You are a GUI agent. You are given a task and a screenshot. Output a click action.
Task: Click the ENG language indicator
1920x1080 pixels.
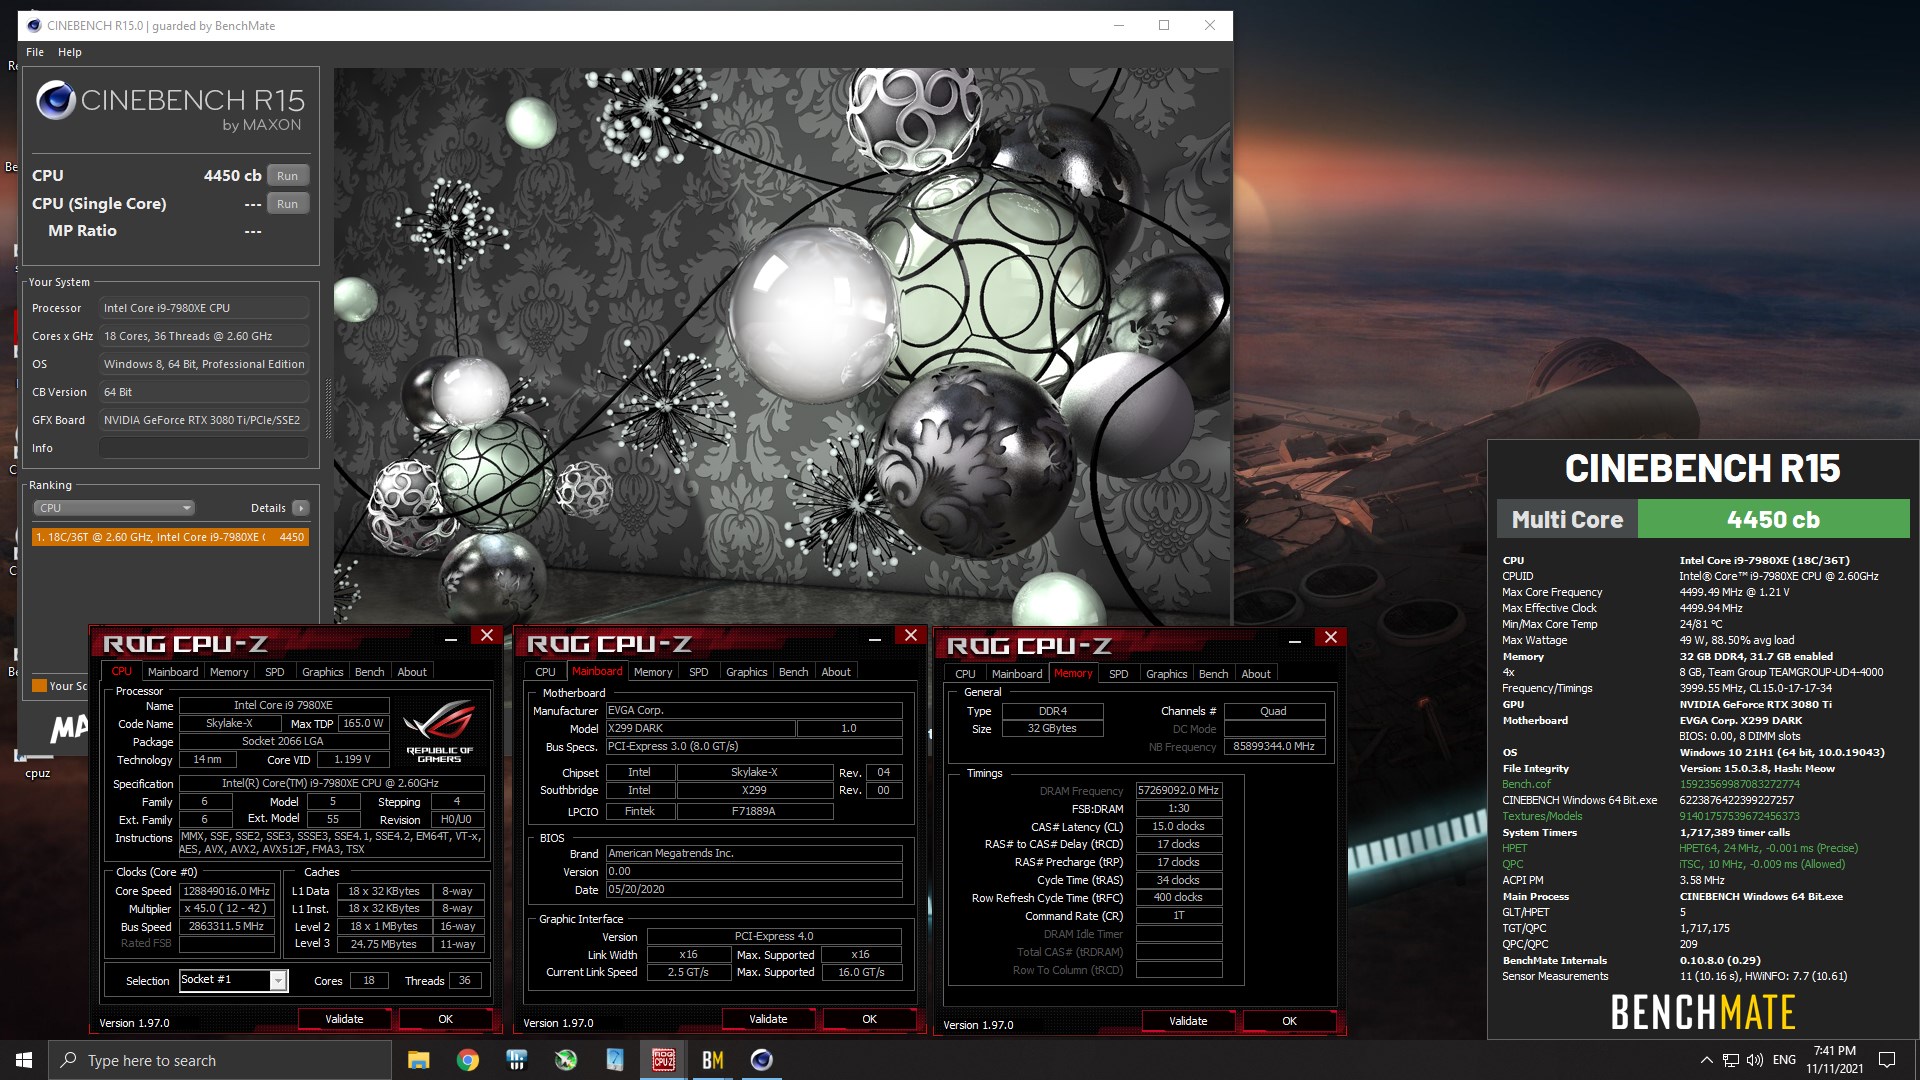(1784, 1060)
